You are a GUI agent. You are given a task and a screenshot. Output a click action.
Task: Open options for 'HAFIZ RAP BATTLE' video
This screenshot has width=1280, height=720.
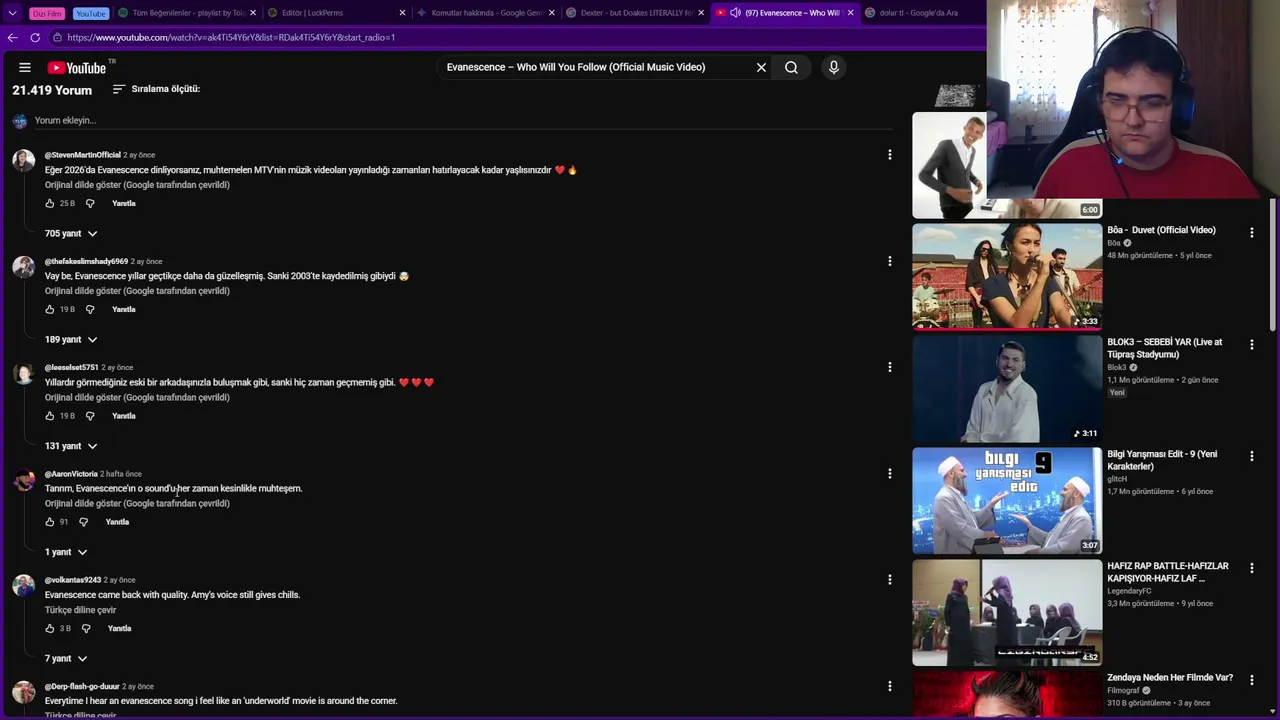click(1251, 568)
